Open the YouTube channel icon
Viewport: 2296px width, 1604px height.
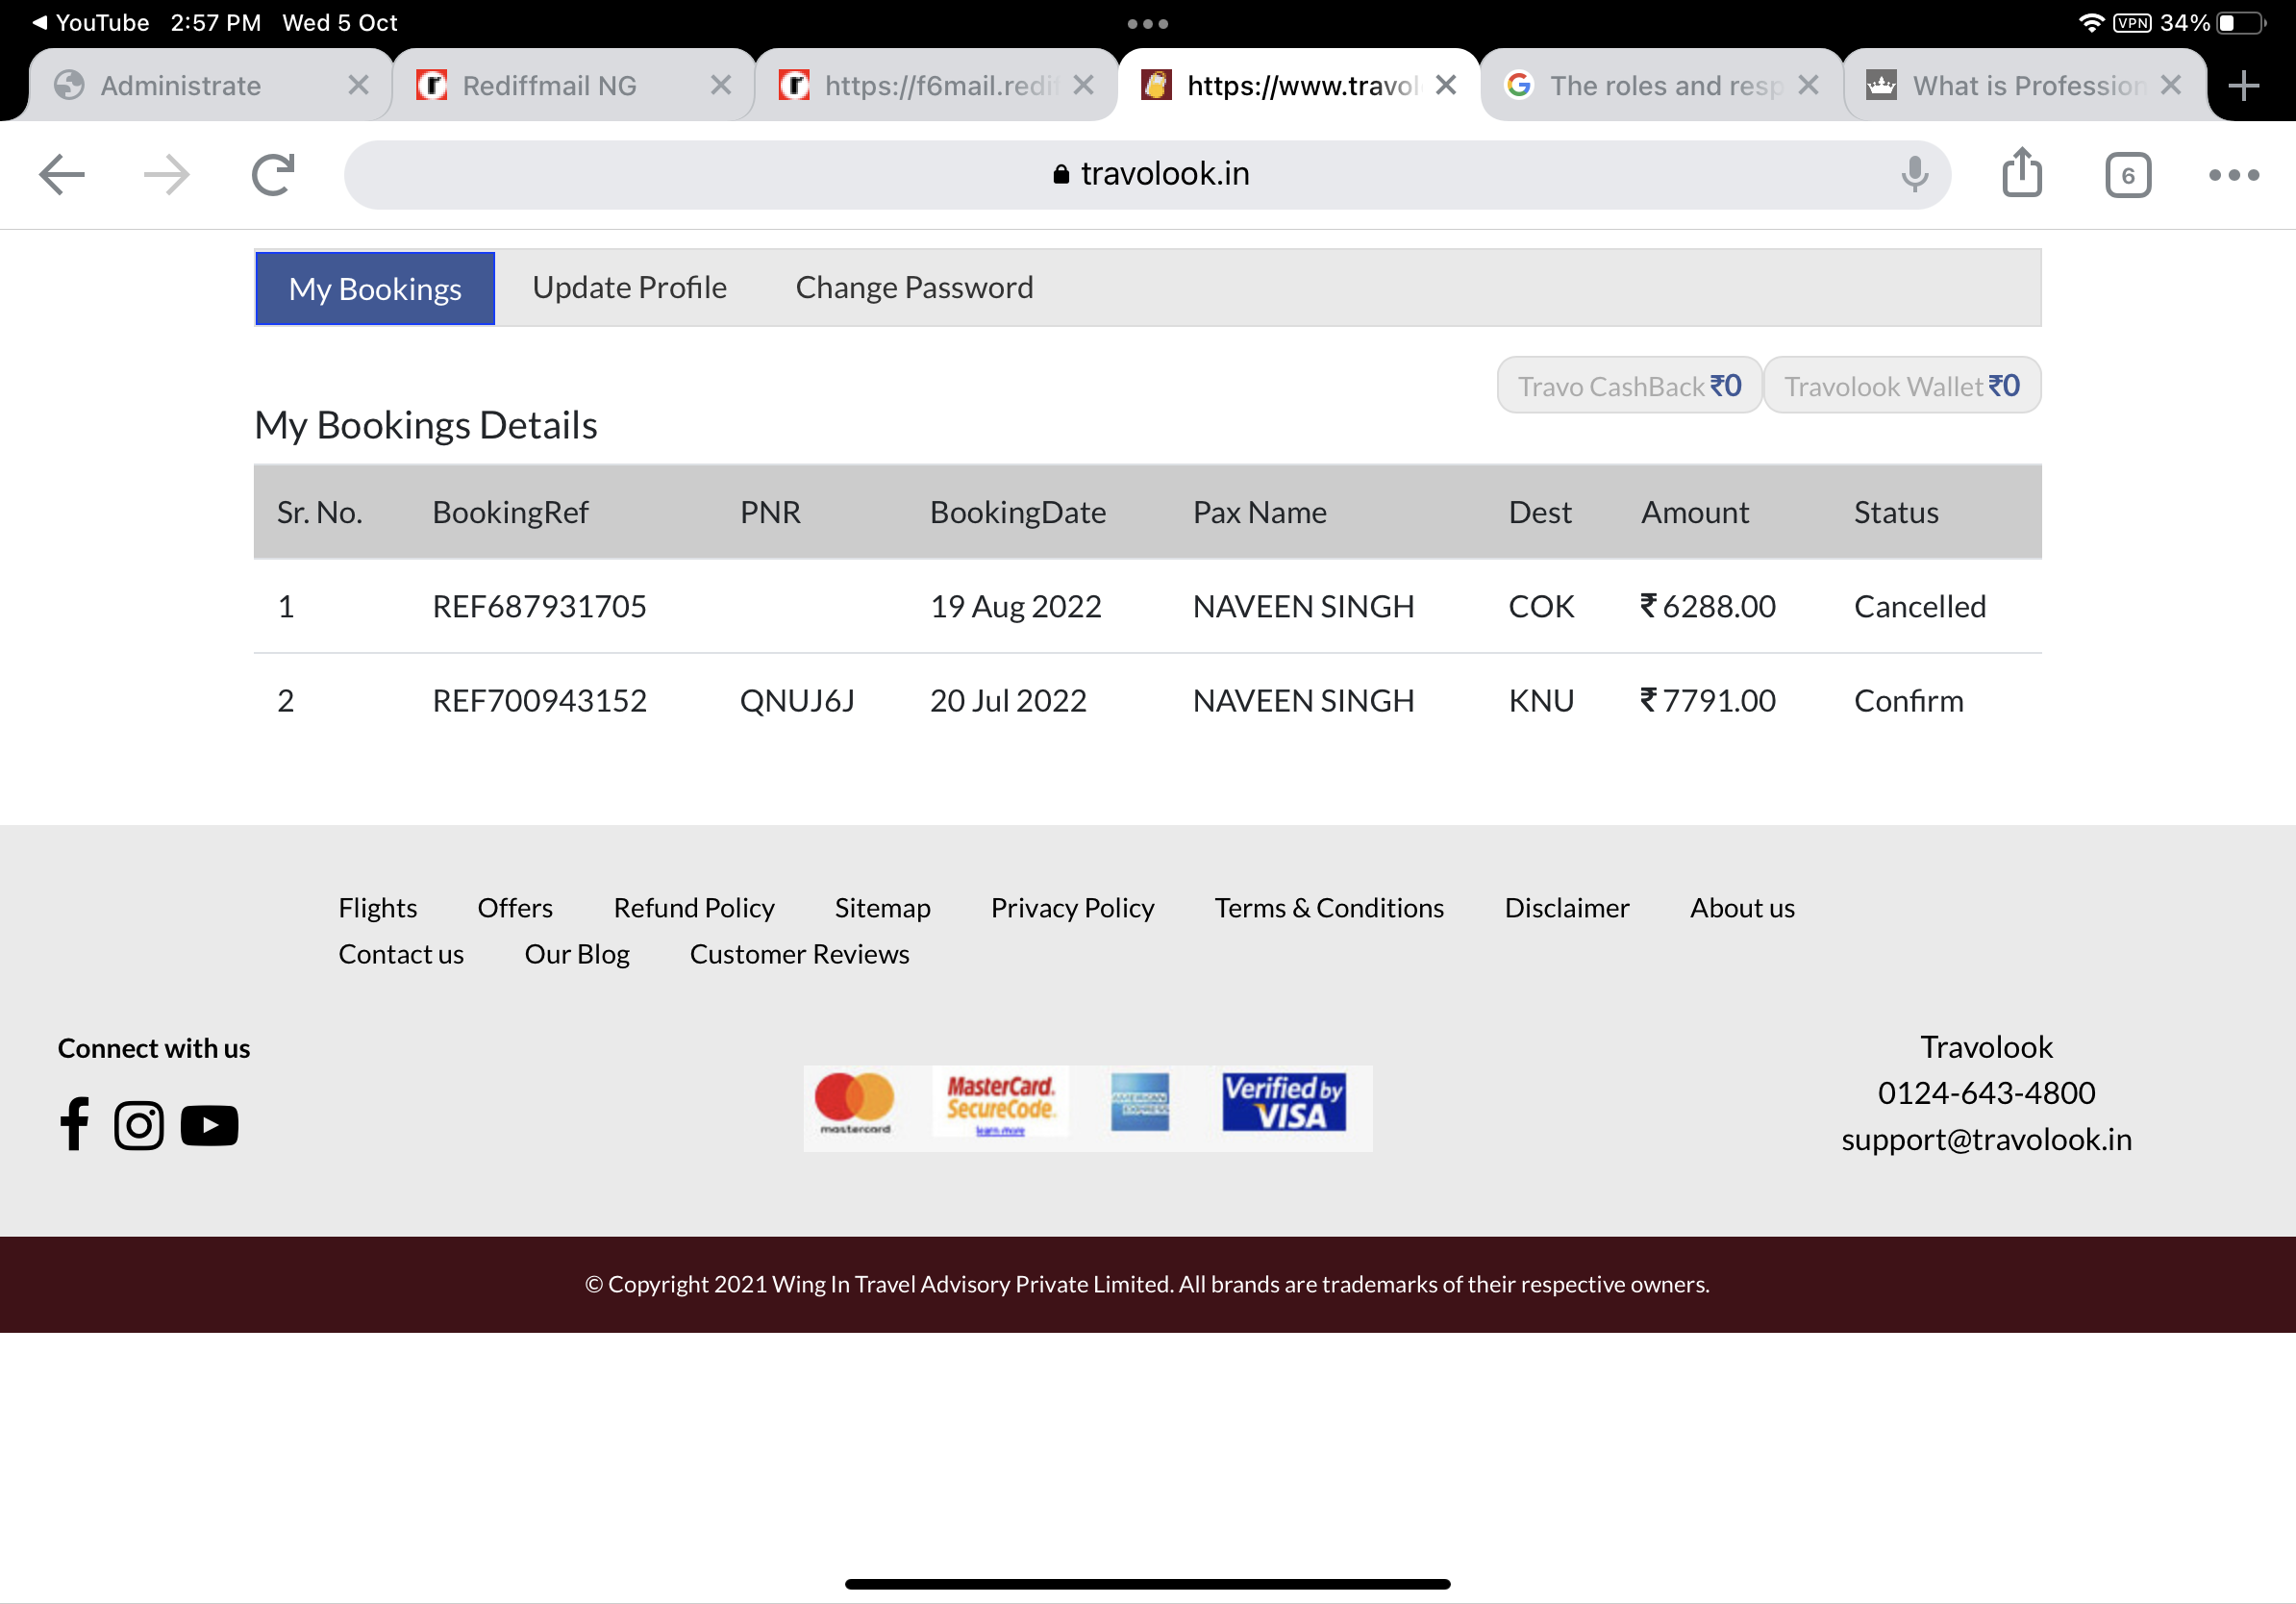[x=209, y=1125]
